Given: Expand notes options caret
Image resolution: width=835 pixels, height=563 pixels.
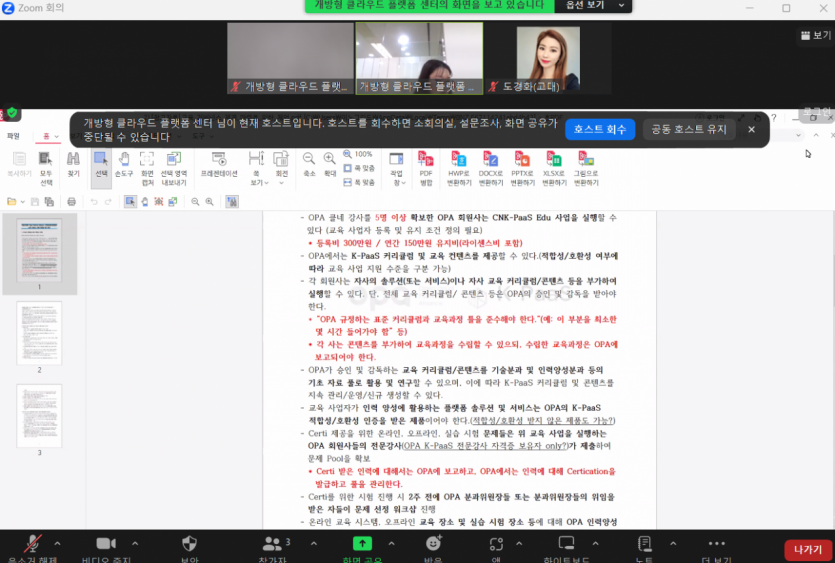Looking at the screenshot, I should point(673,543).
